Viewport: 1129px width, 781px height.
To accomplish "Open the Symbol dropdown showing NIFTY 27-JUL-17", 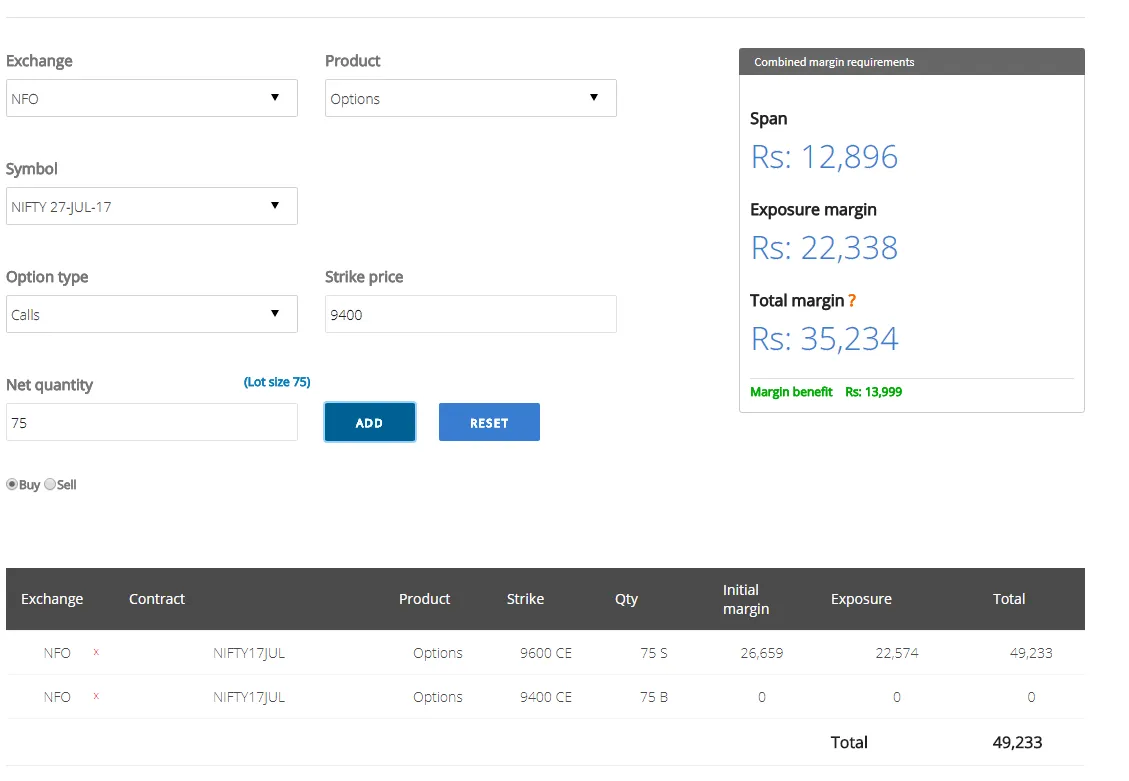I will tap(151, 205).
